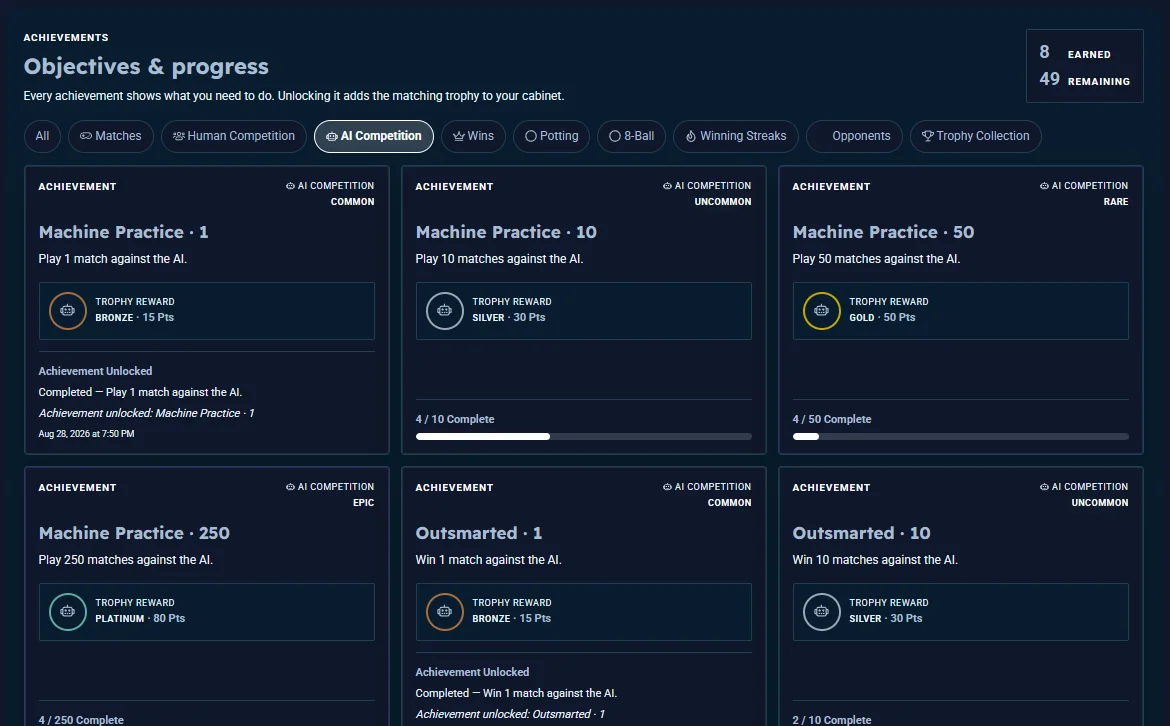This screenshot has width=1170, height=726.
Task: Click the "Win 10 matches against the AI." description
Action: 875,560
